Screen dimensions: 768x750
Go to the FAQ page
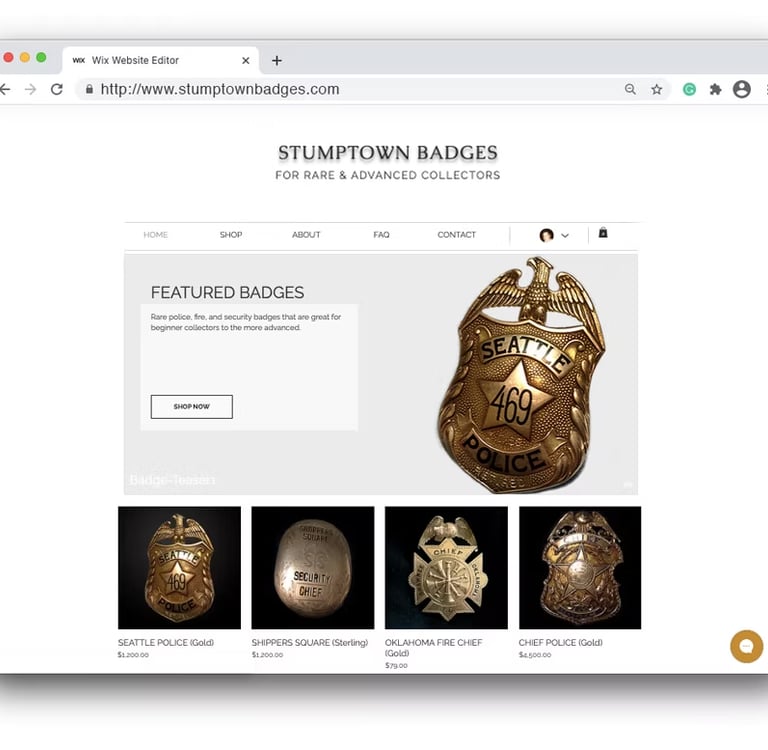click(381, 235)
